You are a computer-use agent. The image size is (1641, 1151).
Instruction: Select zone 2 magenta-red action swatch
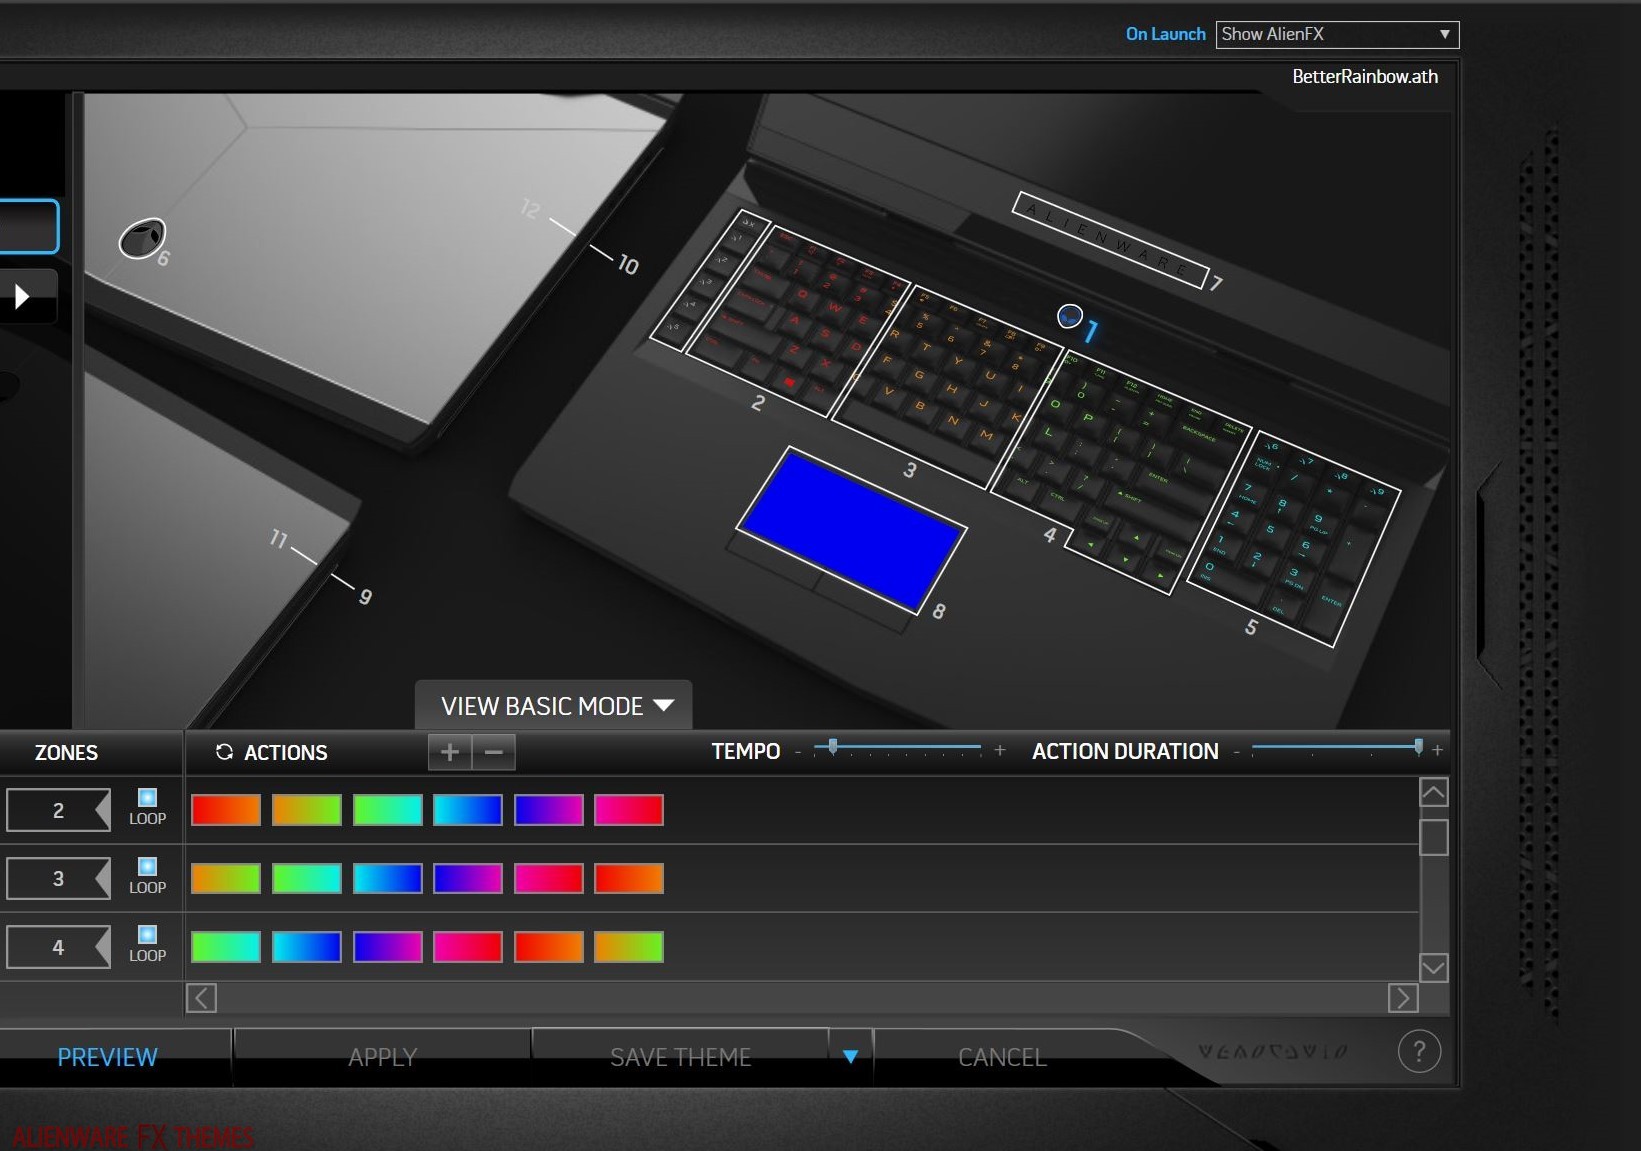coord(629,810)
